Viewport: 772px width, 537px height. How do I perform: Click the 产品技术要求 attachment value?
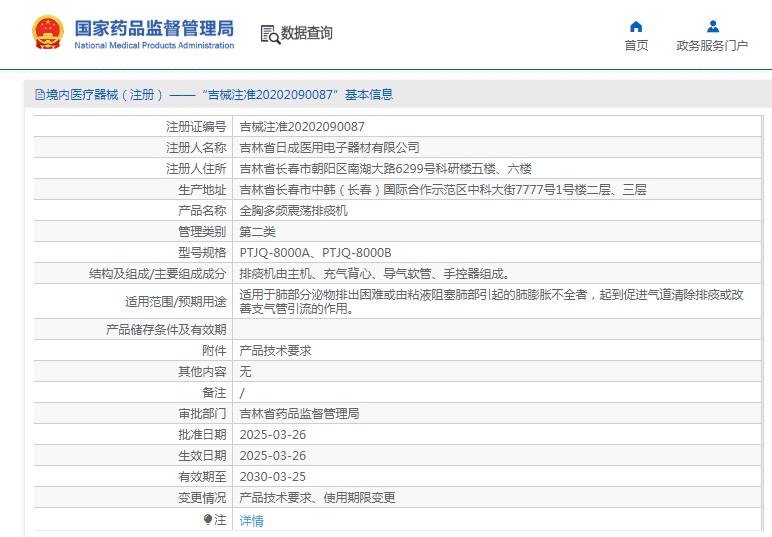point(275,351)
